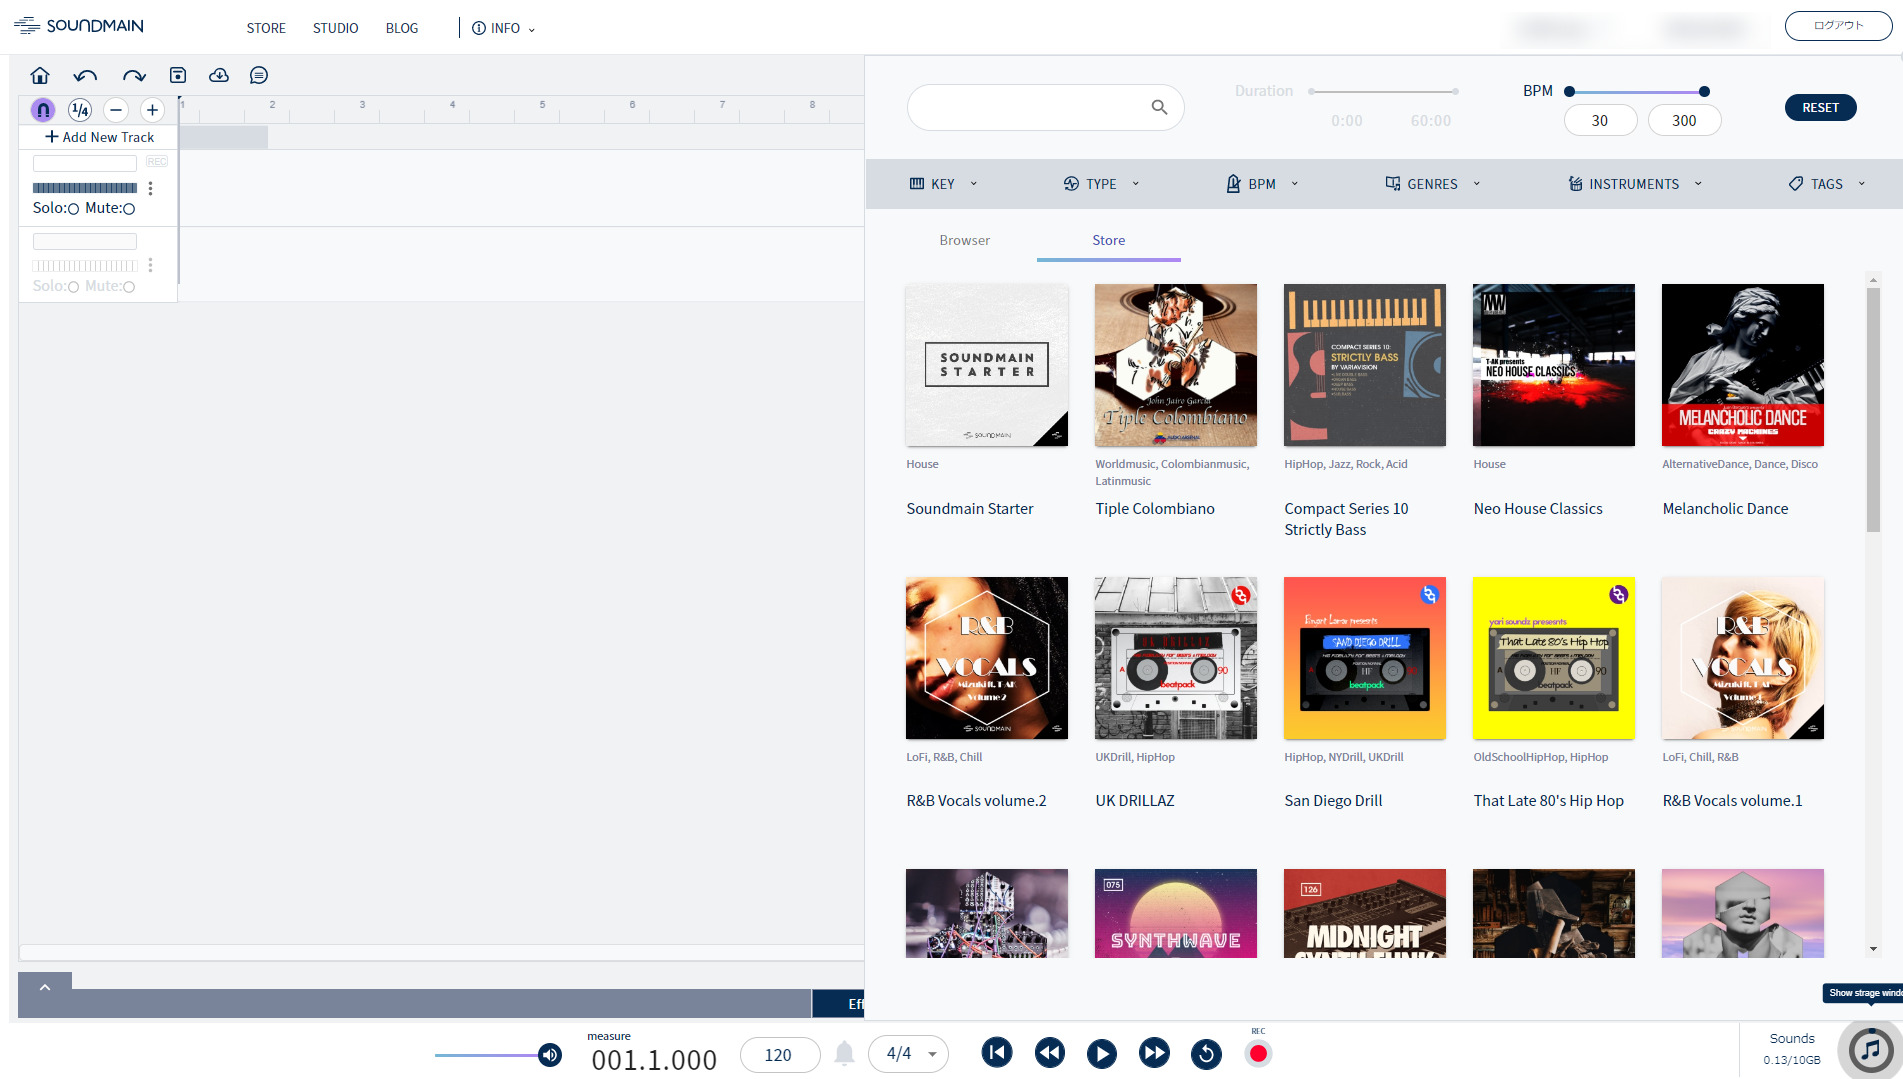Open the UK DRILLAZ pack cover
The width and height of the screenshot is (1903, 1079).
click(1175, 658)
